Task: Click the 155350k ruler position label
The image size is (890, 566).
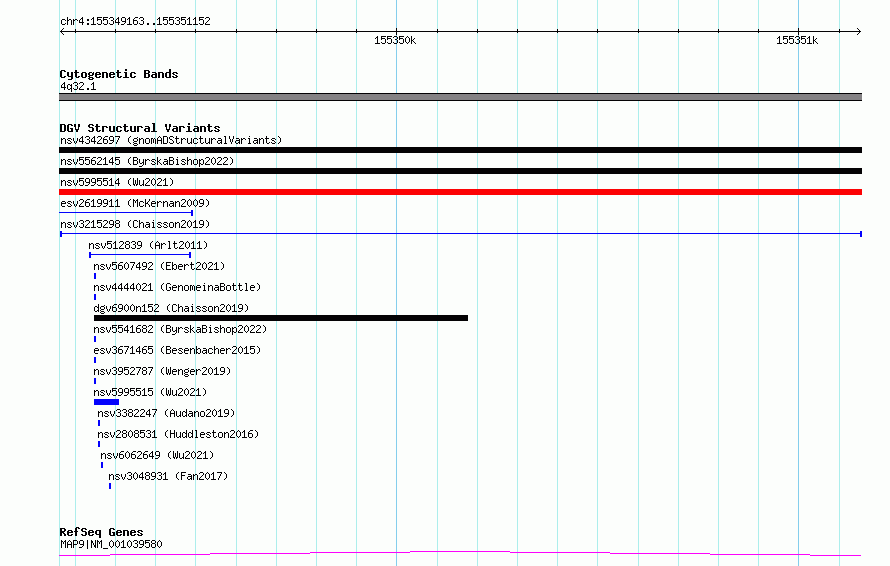Action: click(395, 40)
